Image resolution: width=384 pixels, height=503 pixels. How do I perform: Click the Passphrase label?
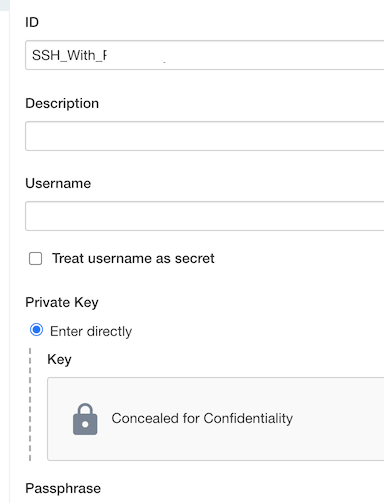tap(63, 489)
